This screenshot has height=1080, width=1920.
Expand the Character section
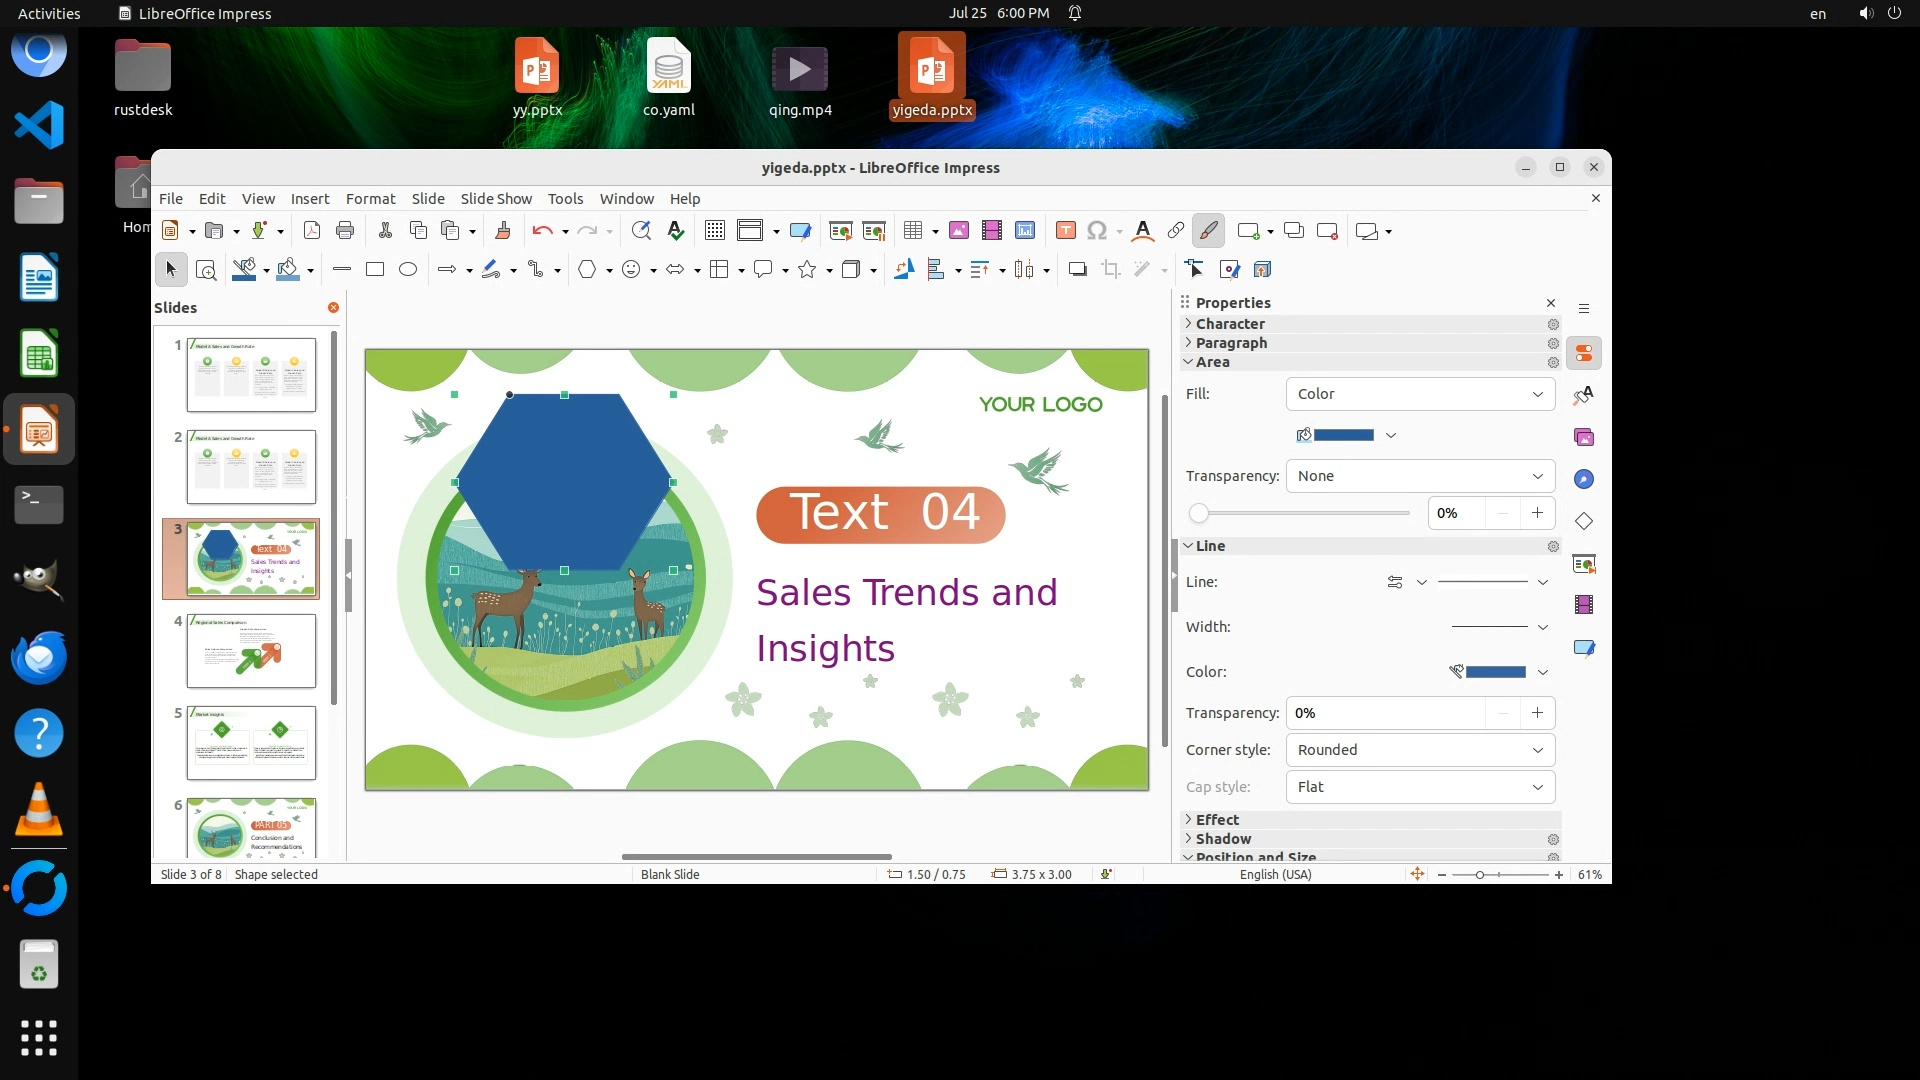(x=1230, y=324)
